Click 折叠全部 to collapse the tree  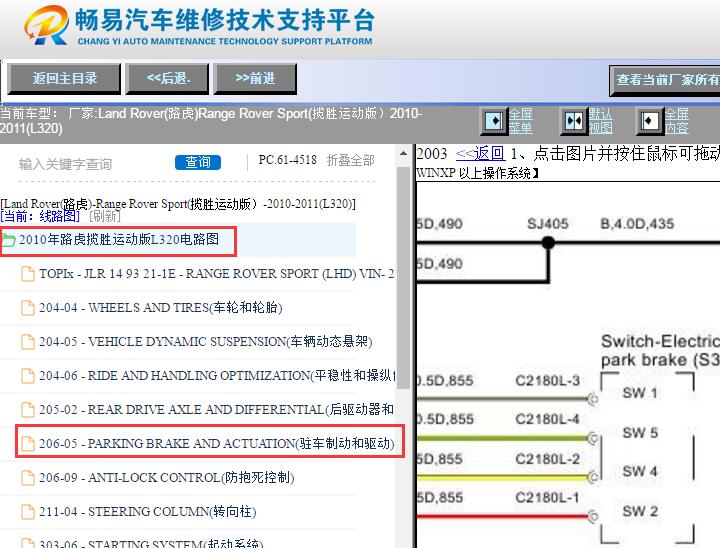coord(350,160)
